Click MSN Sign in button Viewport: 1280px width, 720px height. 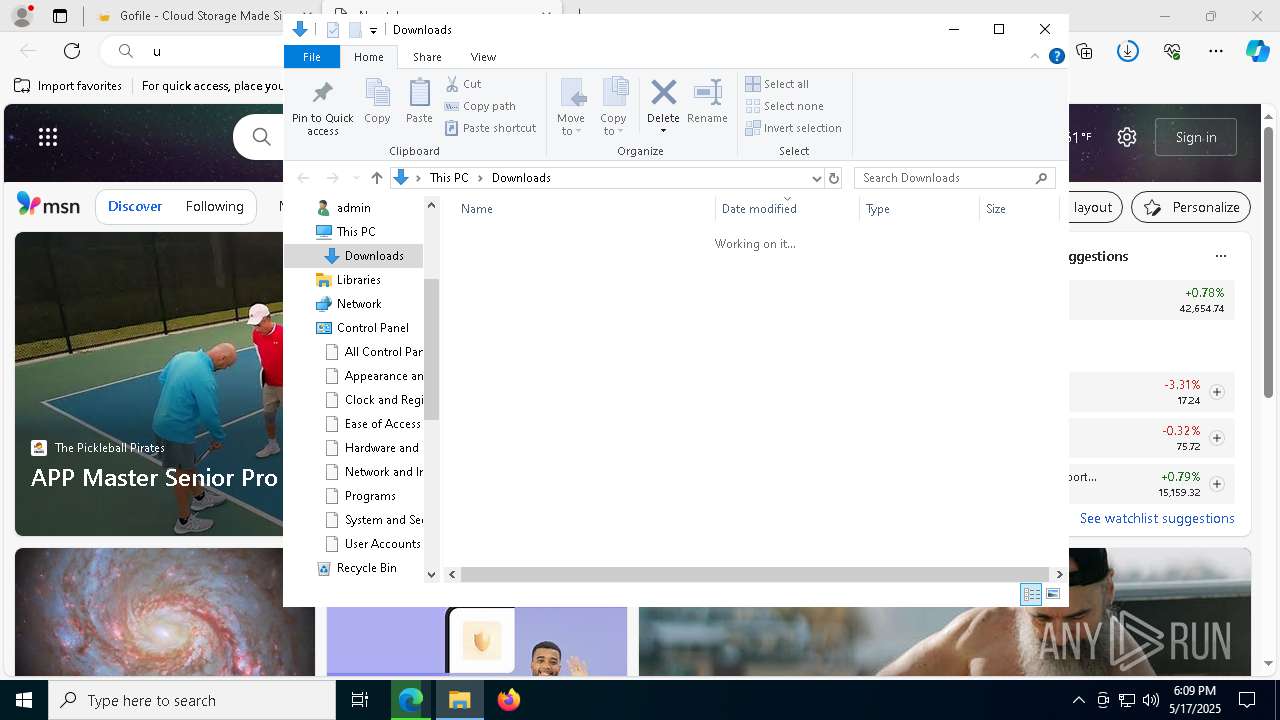pyautogui.click(x=1196, y=137)
